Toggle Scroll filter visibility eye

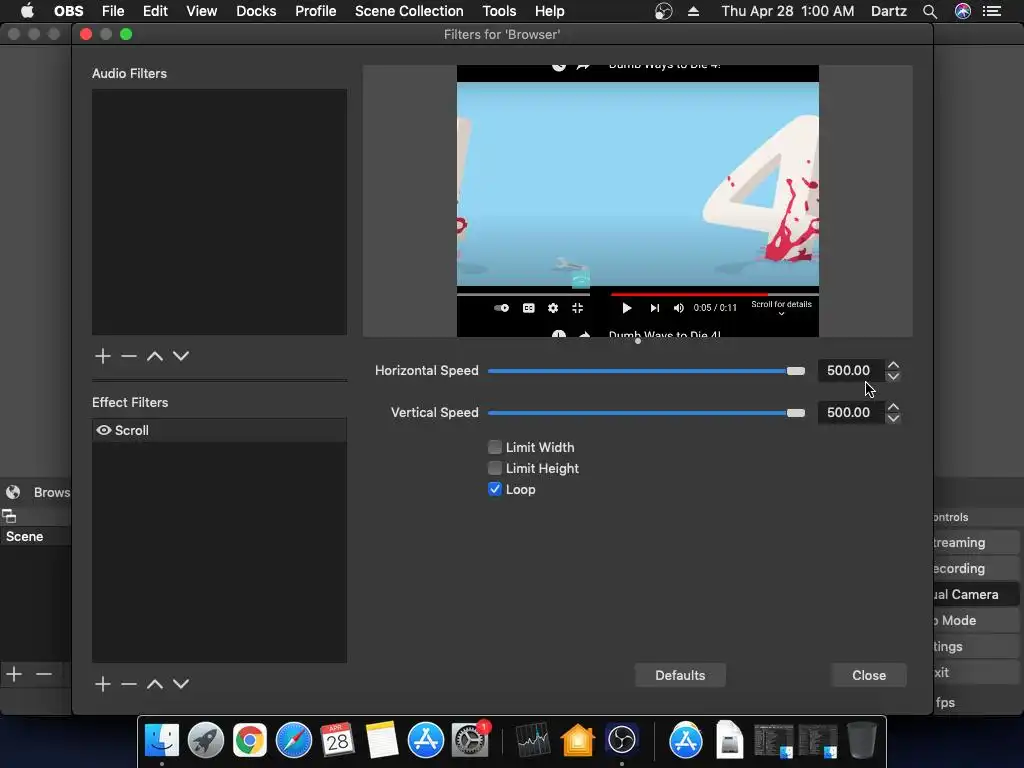104,430
